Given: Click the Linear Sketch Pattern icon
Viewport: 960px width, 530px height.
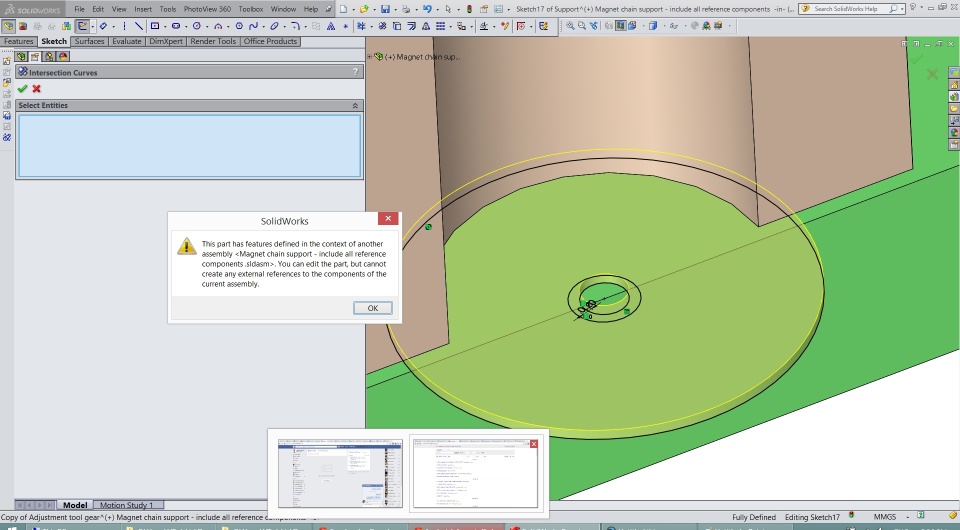Looking at the screenshot, I should click(440, 26).
